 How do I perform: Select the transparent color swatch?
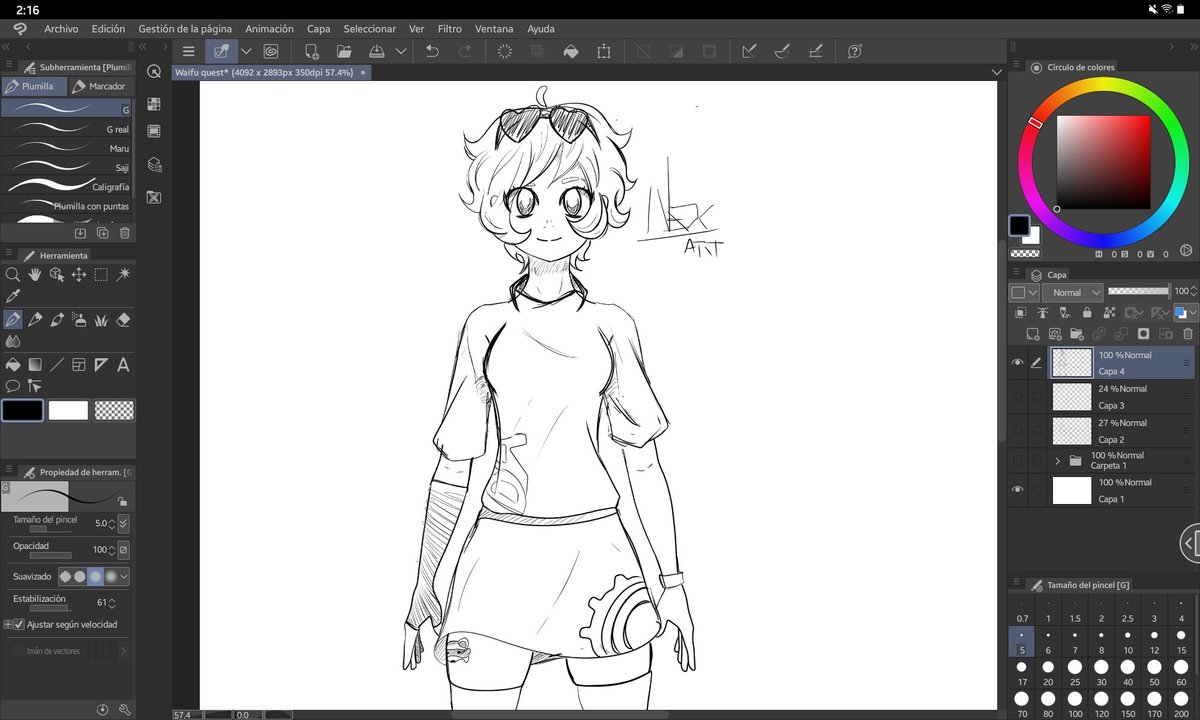click(x=114, y=410)
